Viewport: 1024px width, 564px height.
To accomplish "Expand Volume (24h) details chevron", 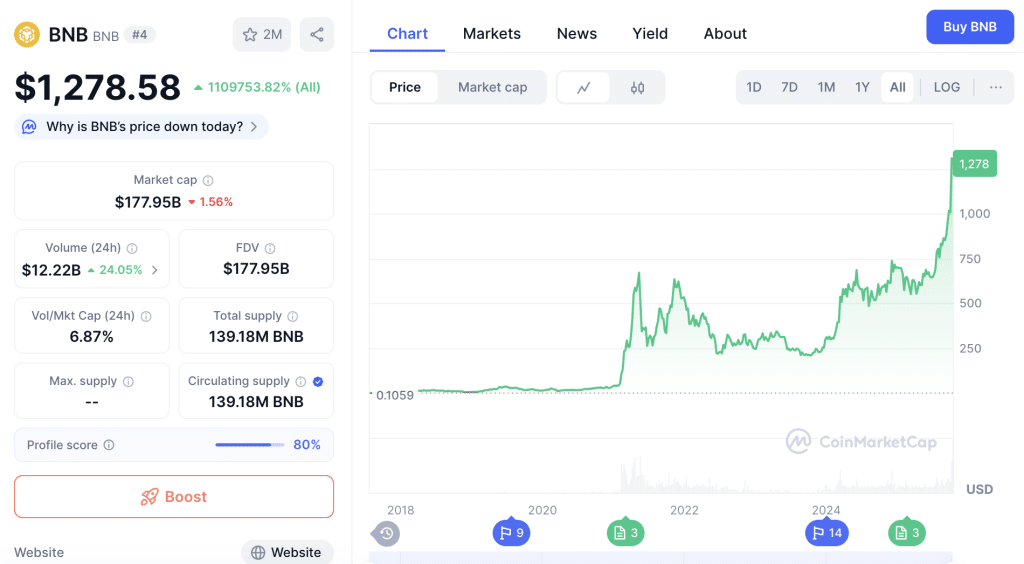I will tap(155, 270).
